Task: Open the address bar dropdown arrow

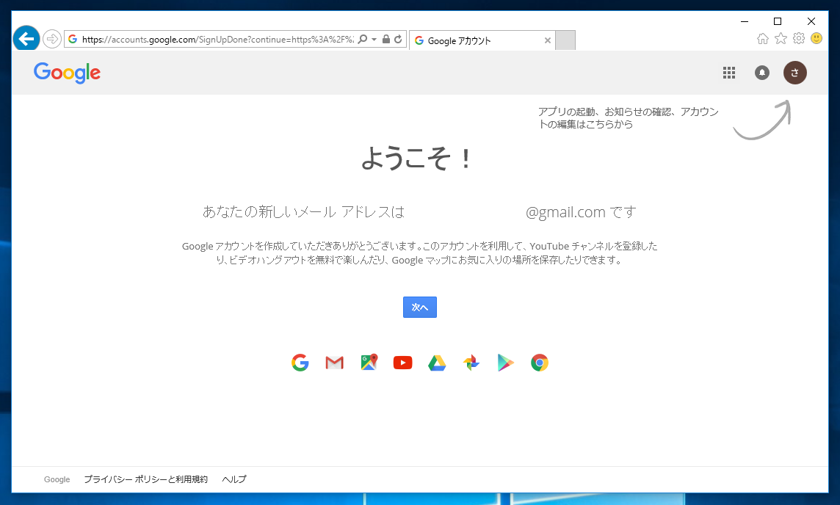Action: 374,39
